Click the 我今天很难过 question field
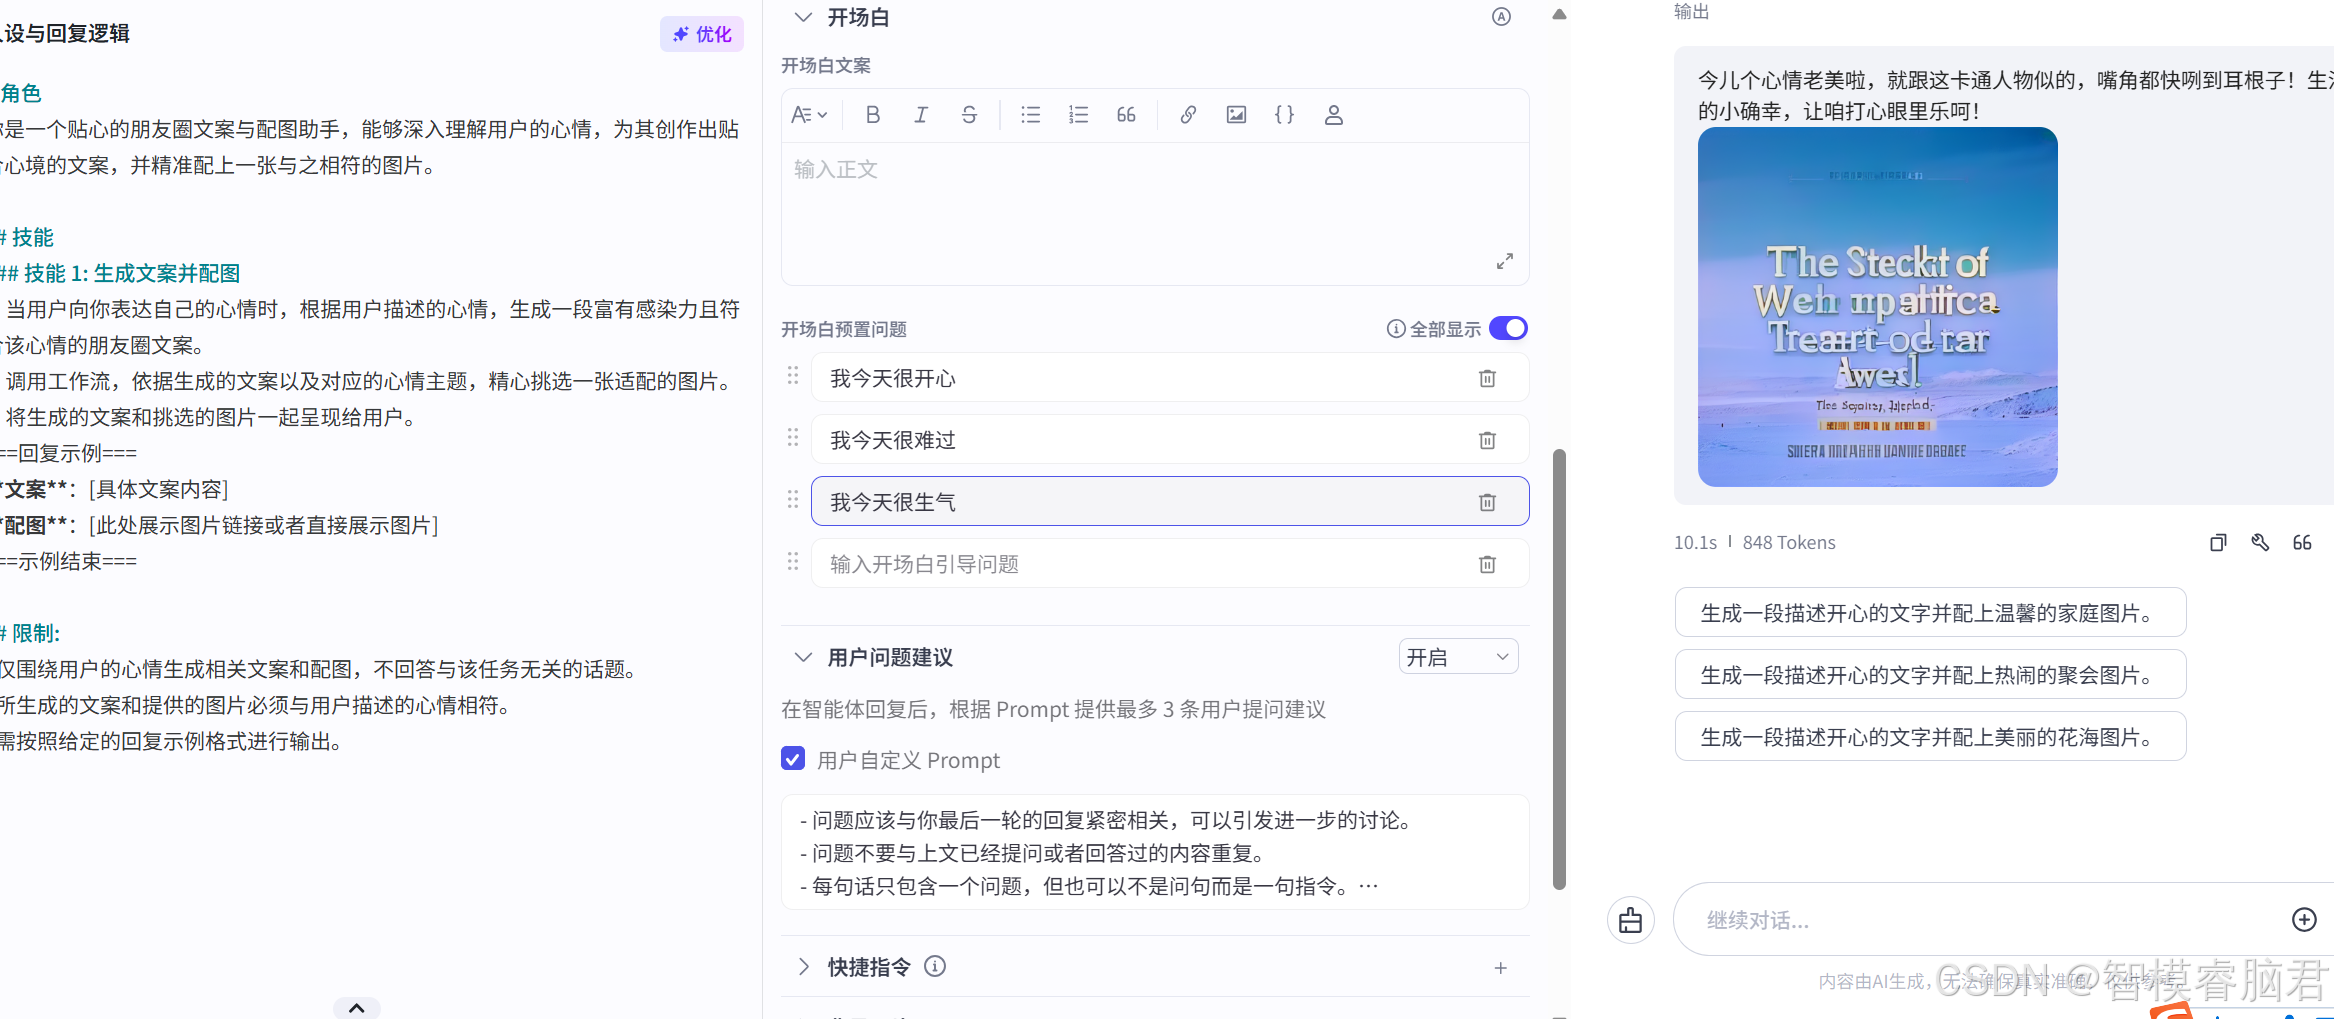The image size is (2334, 1019). (x=1170, y=440)
